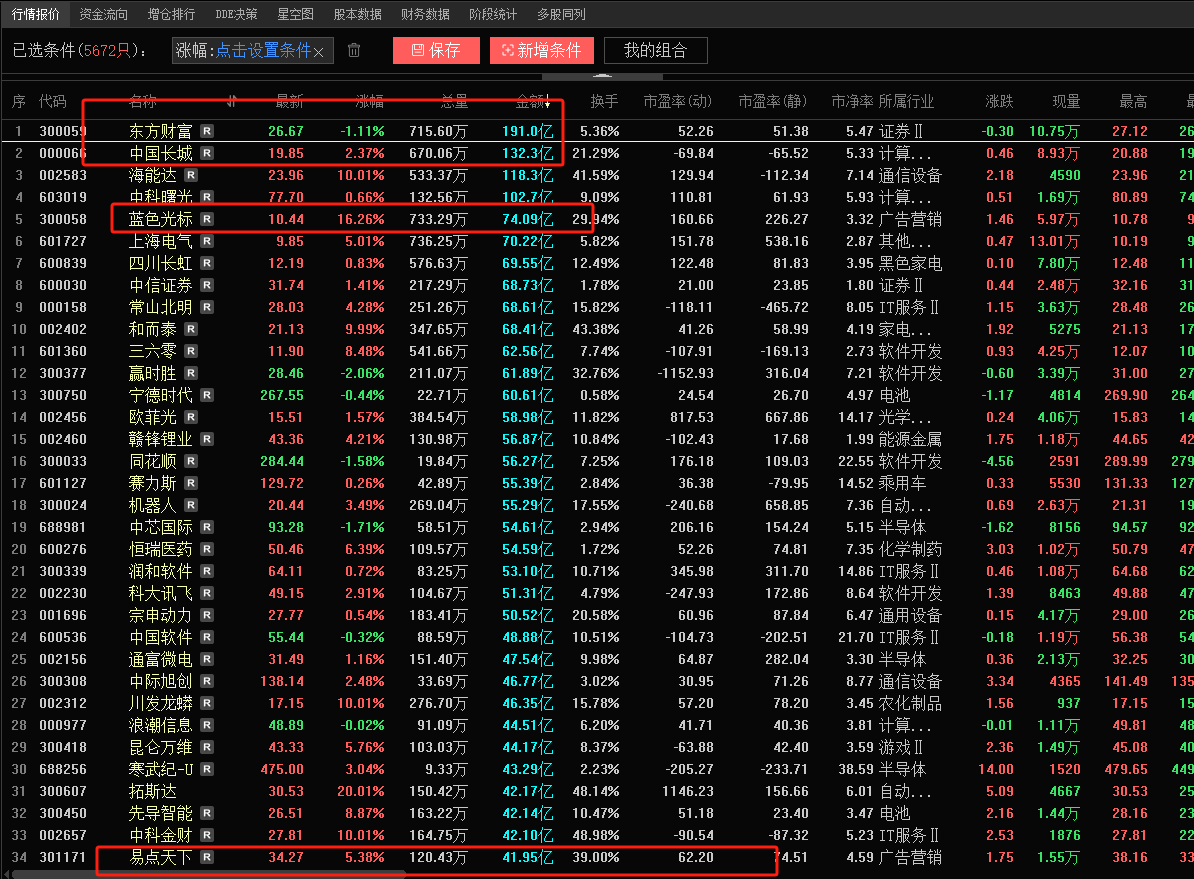The image size is (1194, 879).
Task: Switch to the 财务数据 tab
Action: (x=425, y=14)
